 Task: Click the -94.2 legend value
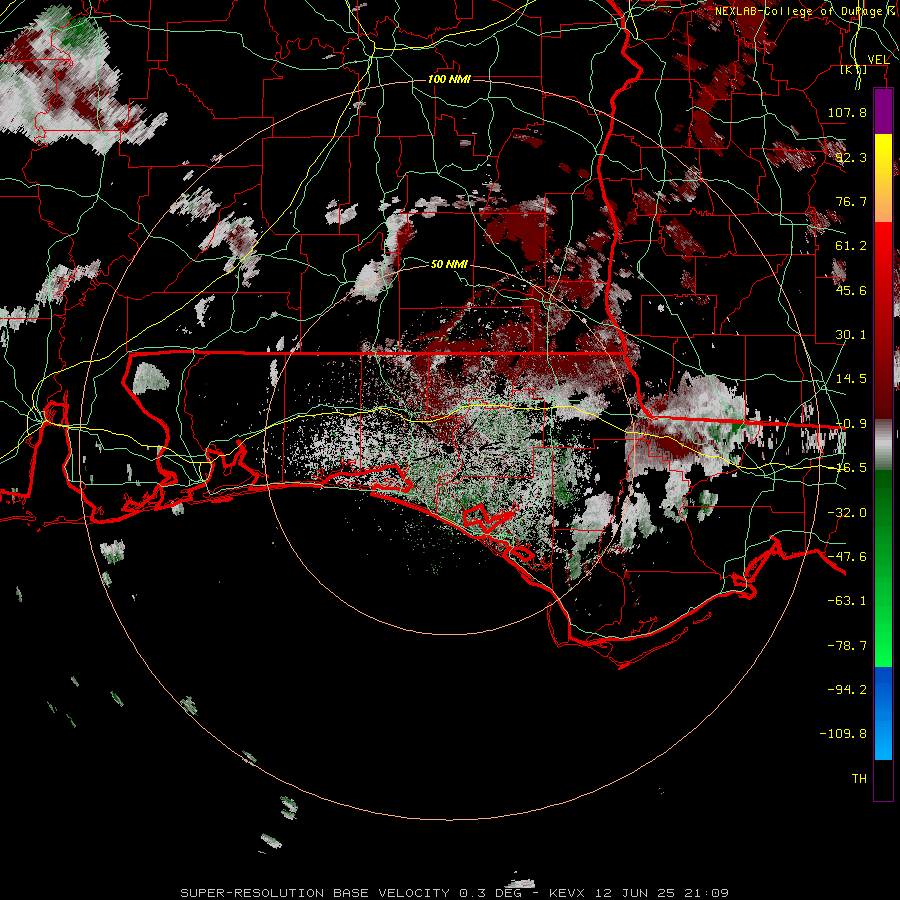click(847, 690)
